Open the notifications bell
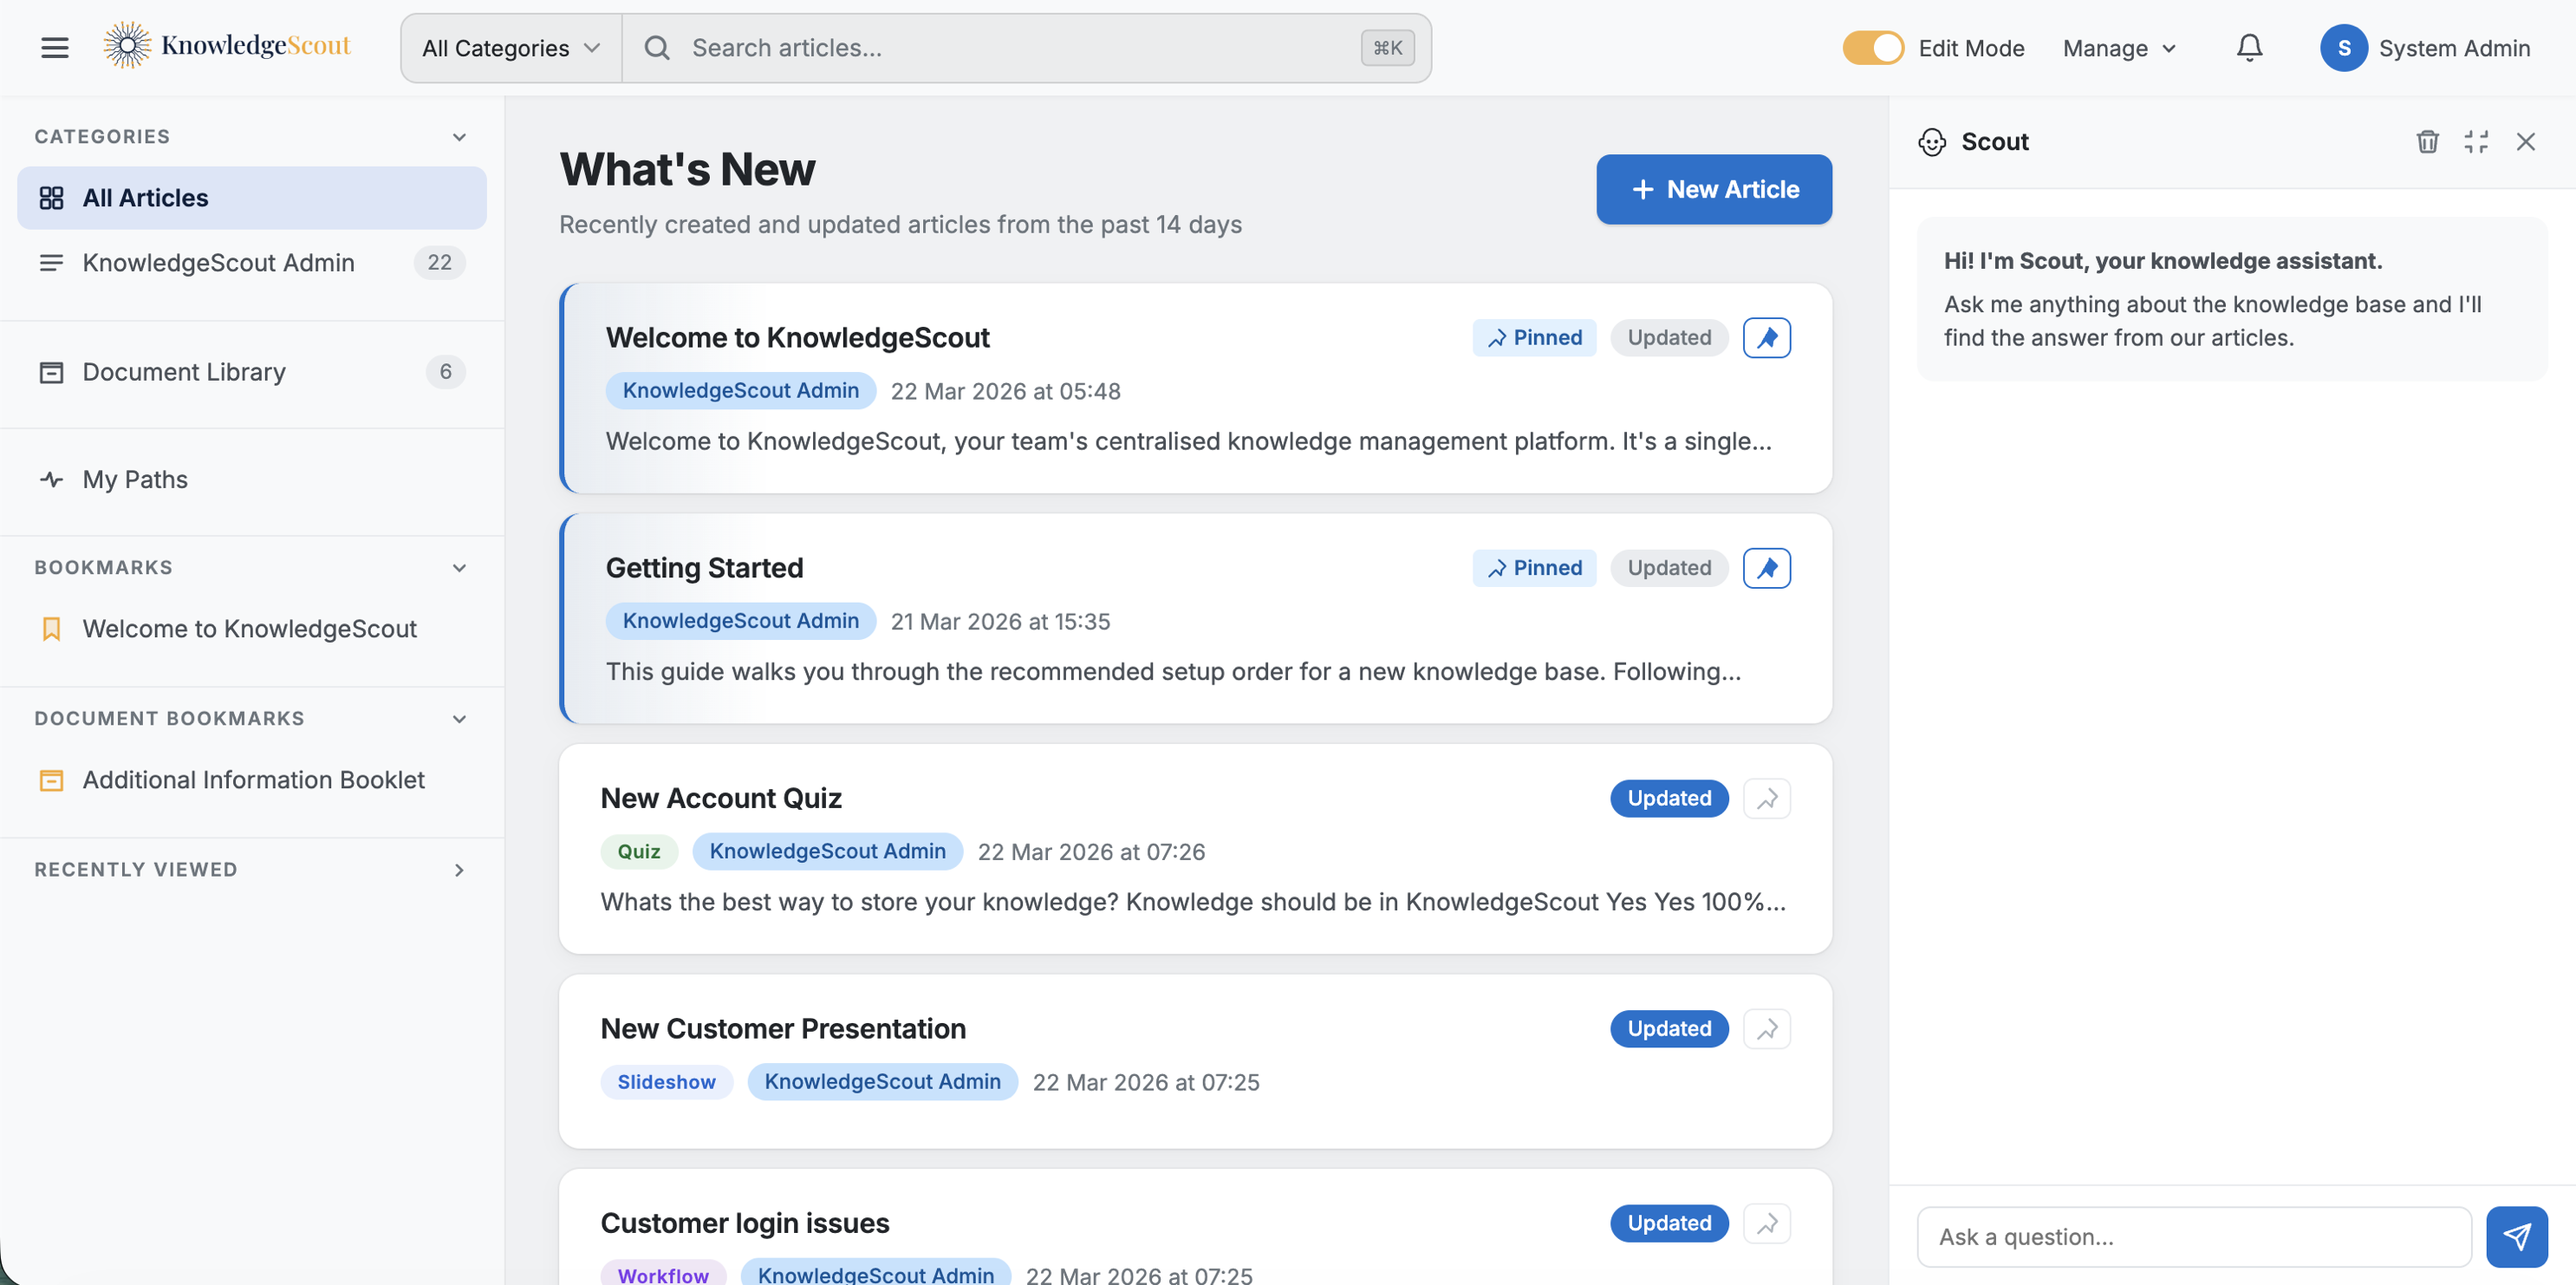Screen dimensions: 2576x1285 (2249, 48)
